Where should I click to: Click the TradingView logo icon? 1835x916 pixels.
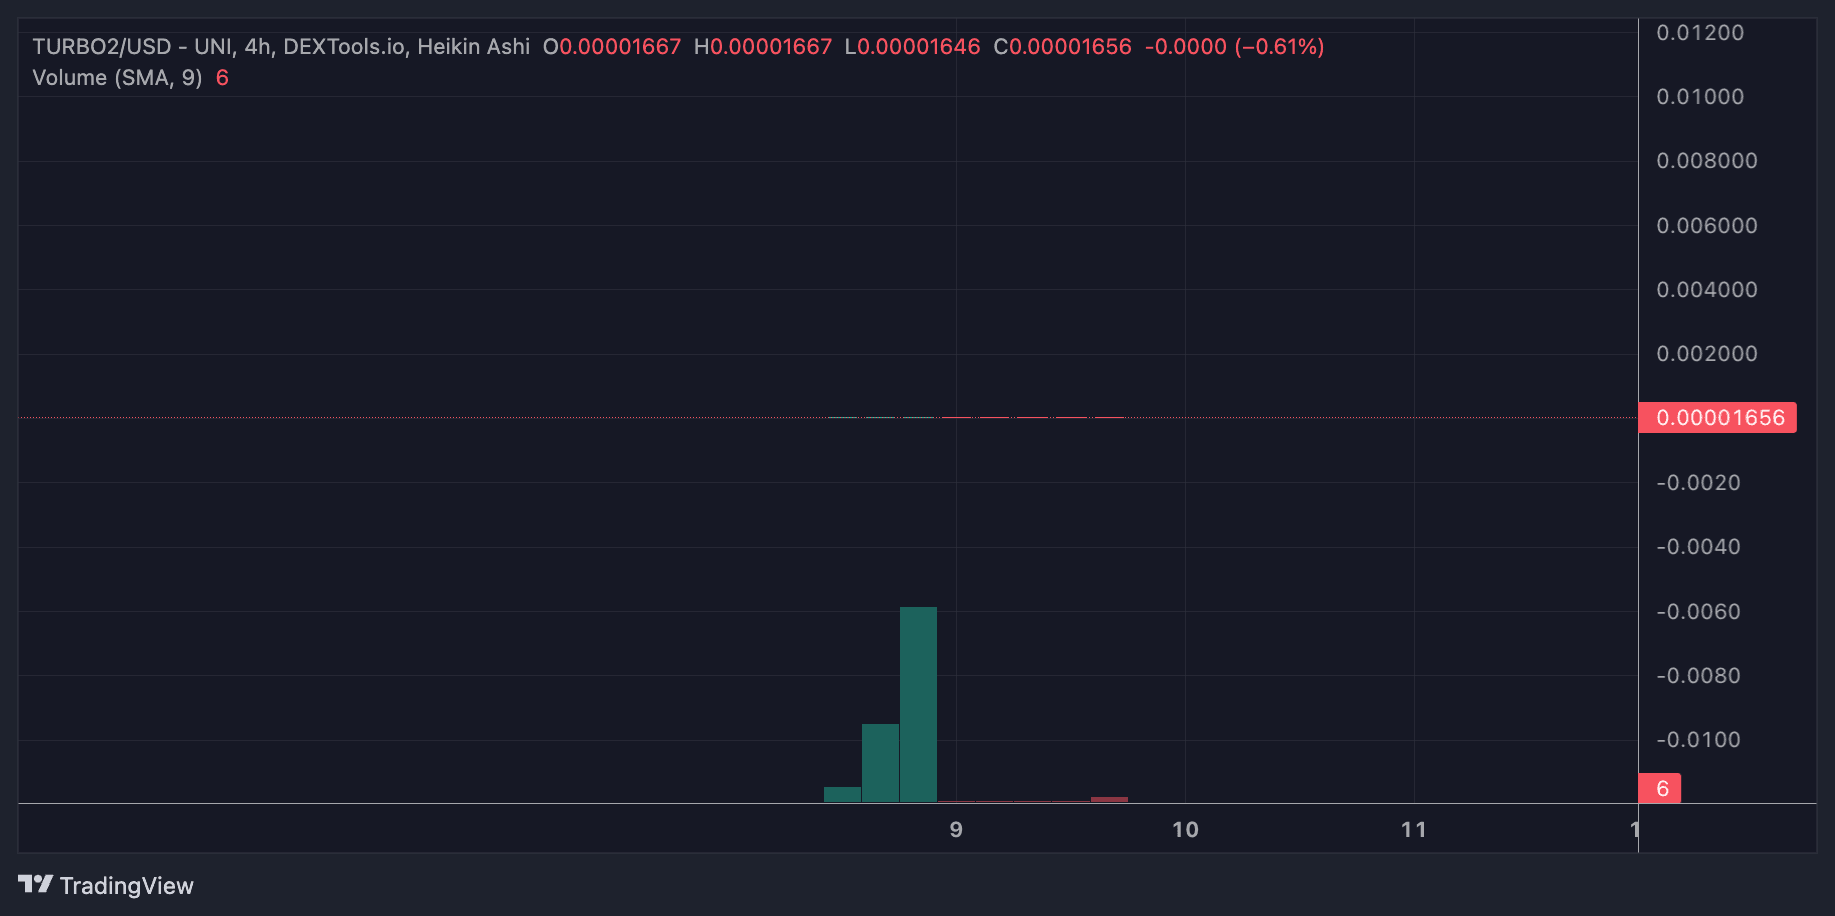coord(35,884)
